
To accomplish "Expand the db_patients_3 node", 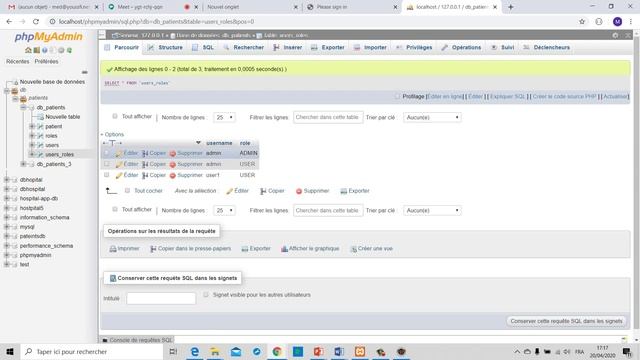I will pos(23,164).
